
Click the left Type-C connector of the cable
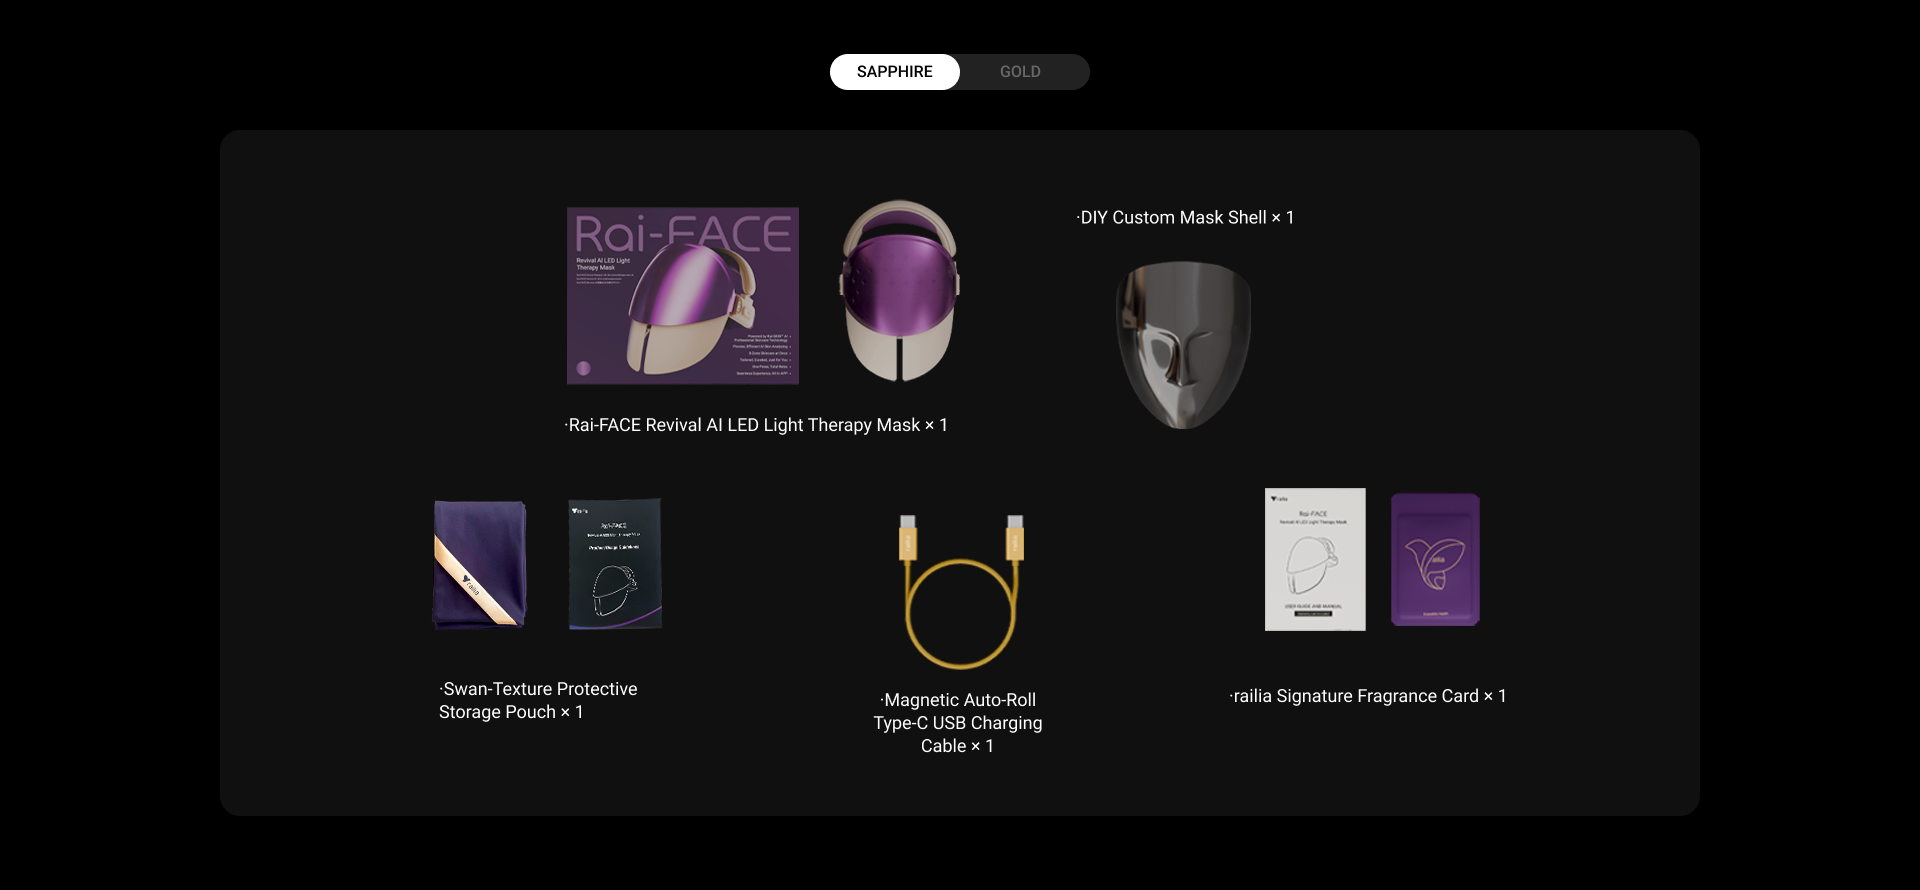pos(907,538)
